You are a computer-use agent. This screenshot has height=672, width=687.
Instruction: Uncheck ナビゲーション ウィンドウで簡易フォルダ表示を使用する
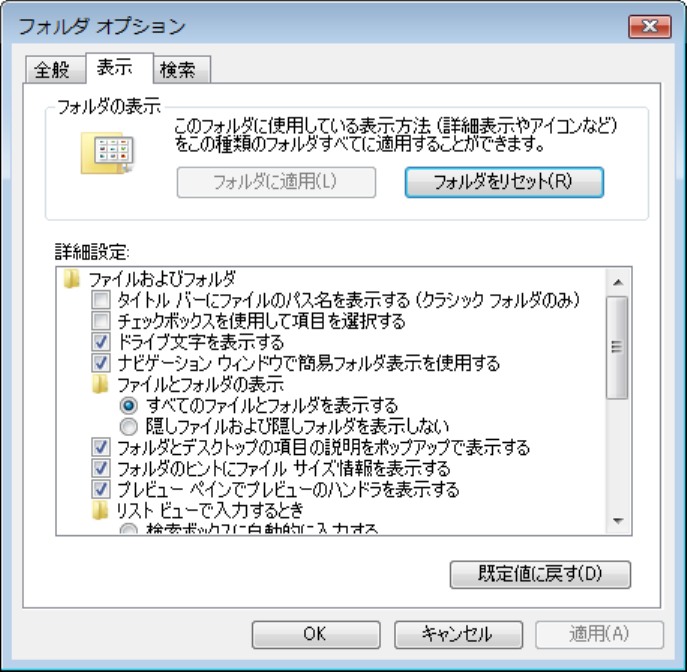click(x=101, y=363)
